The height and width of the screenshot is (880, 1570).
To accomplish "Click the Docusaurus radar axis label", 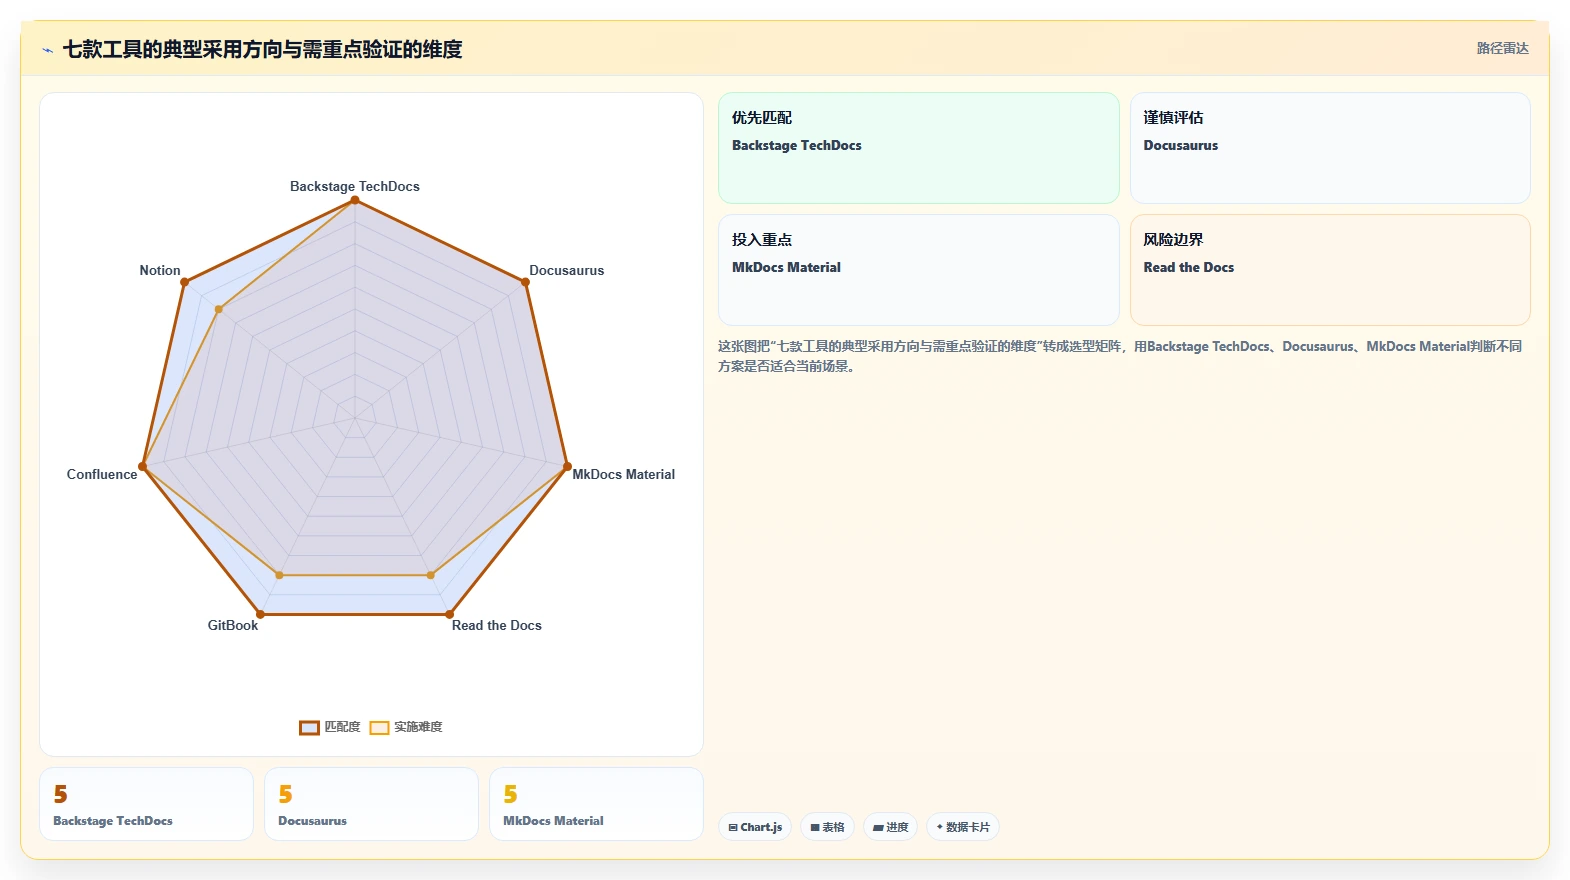I will [566, 270].
